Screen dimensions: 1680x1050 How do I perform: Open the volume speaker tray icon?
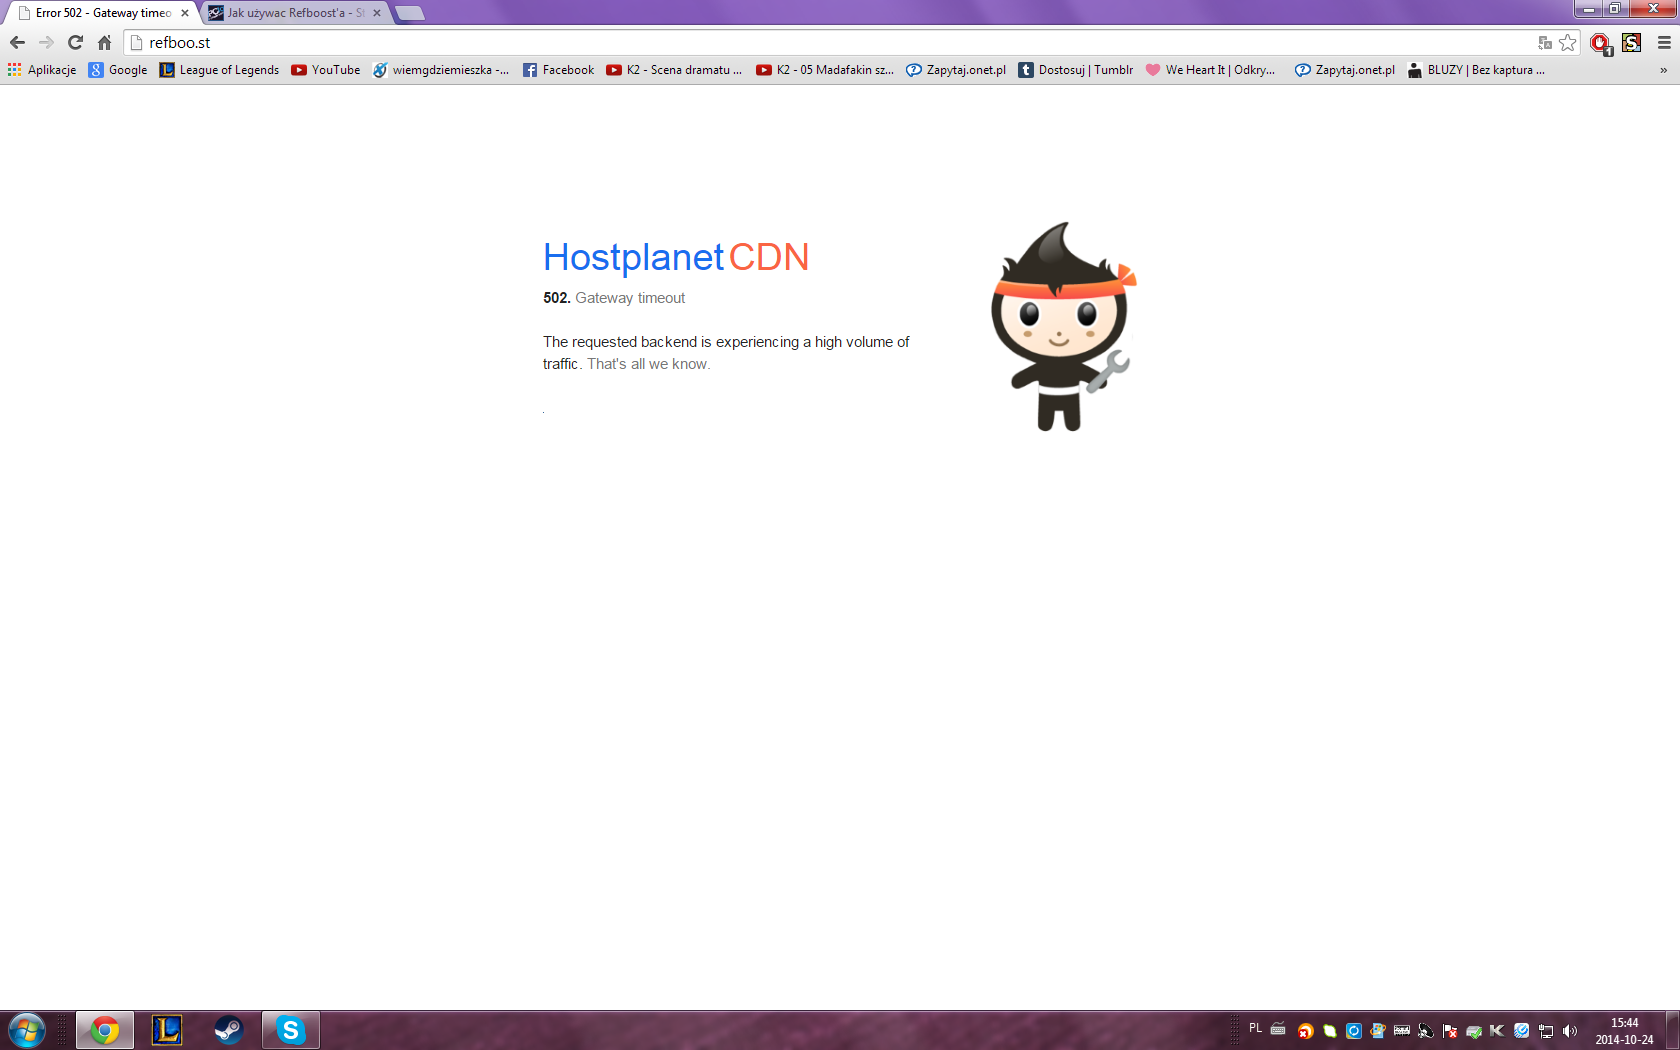tap(1570, 1031)
